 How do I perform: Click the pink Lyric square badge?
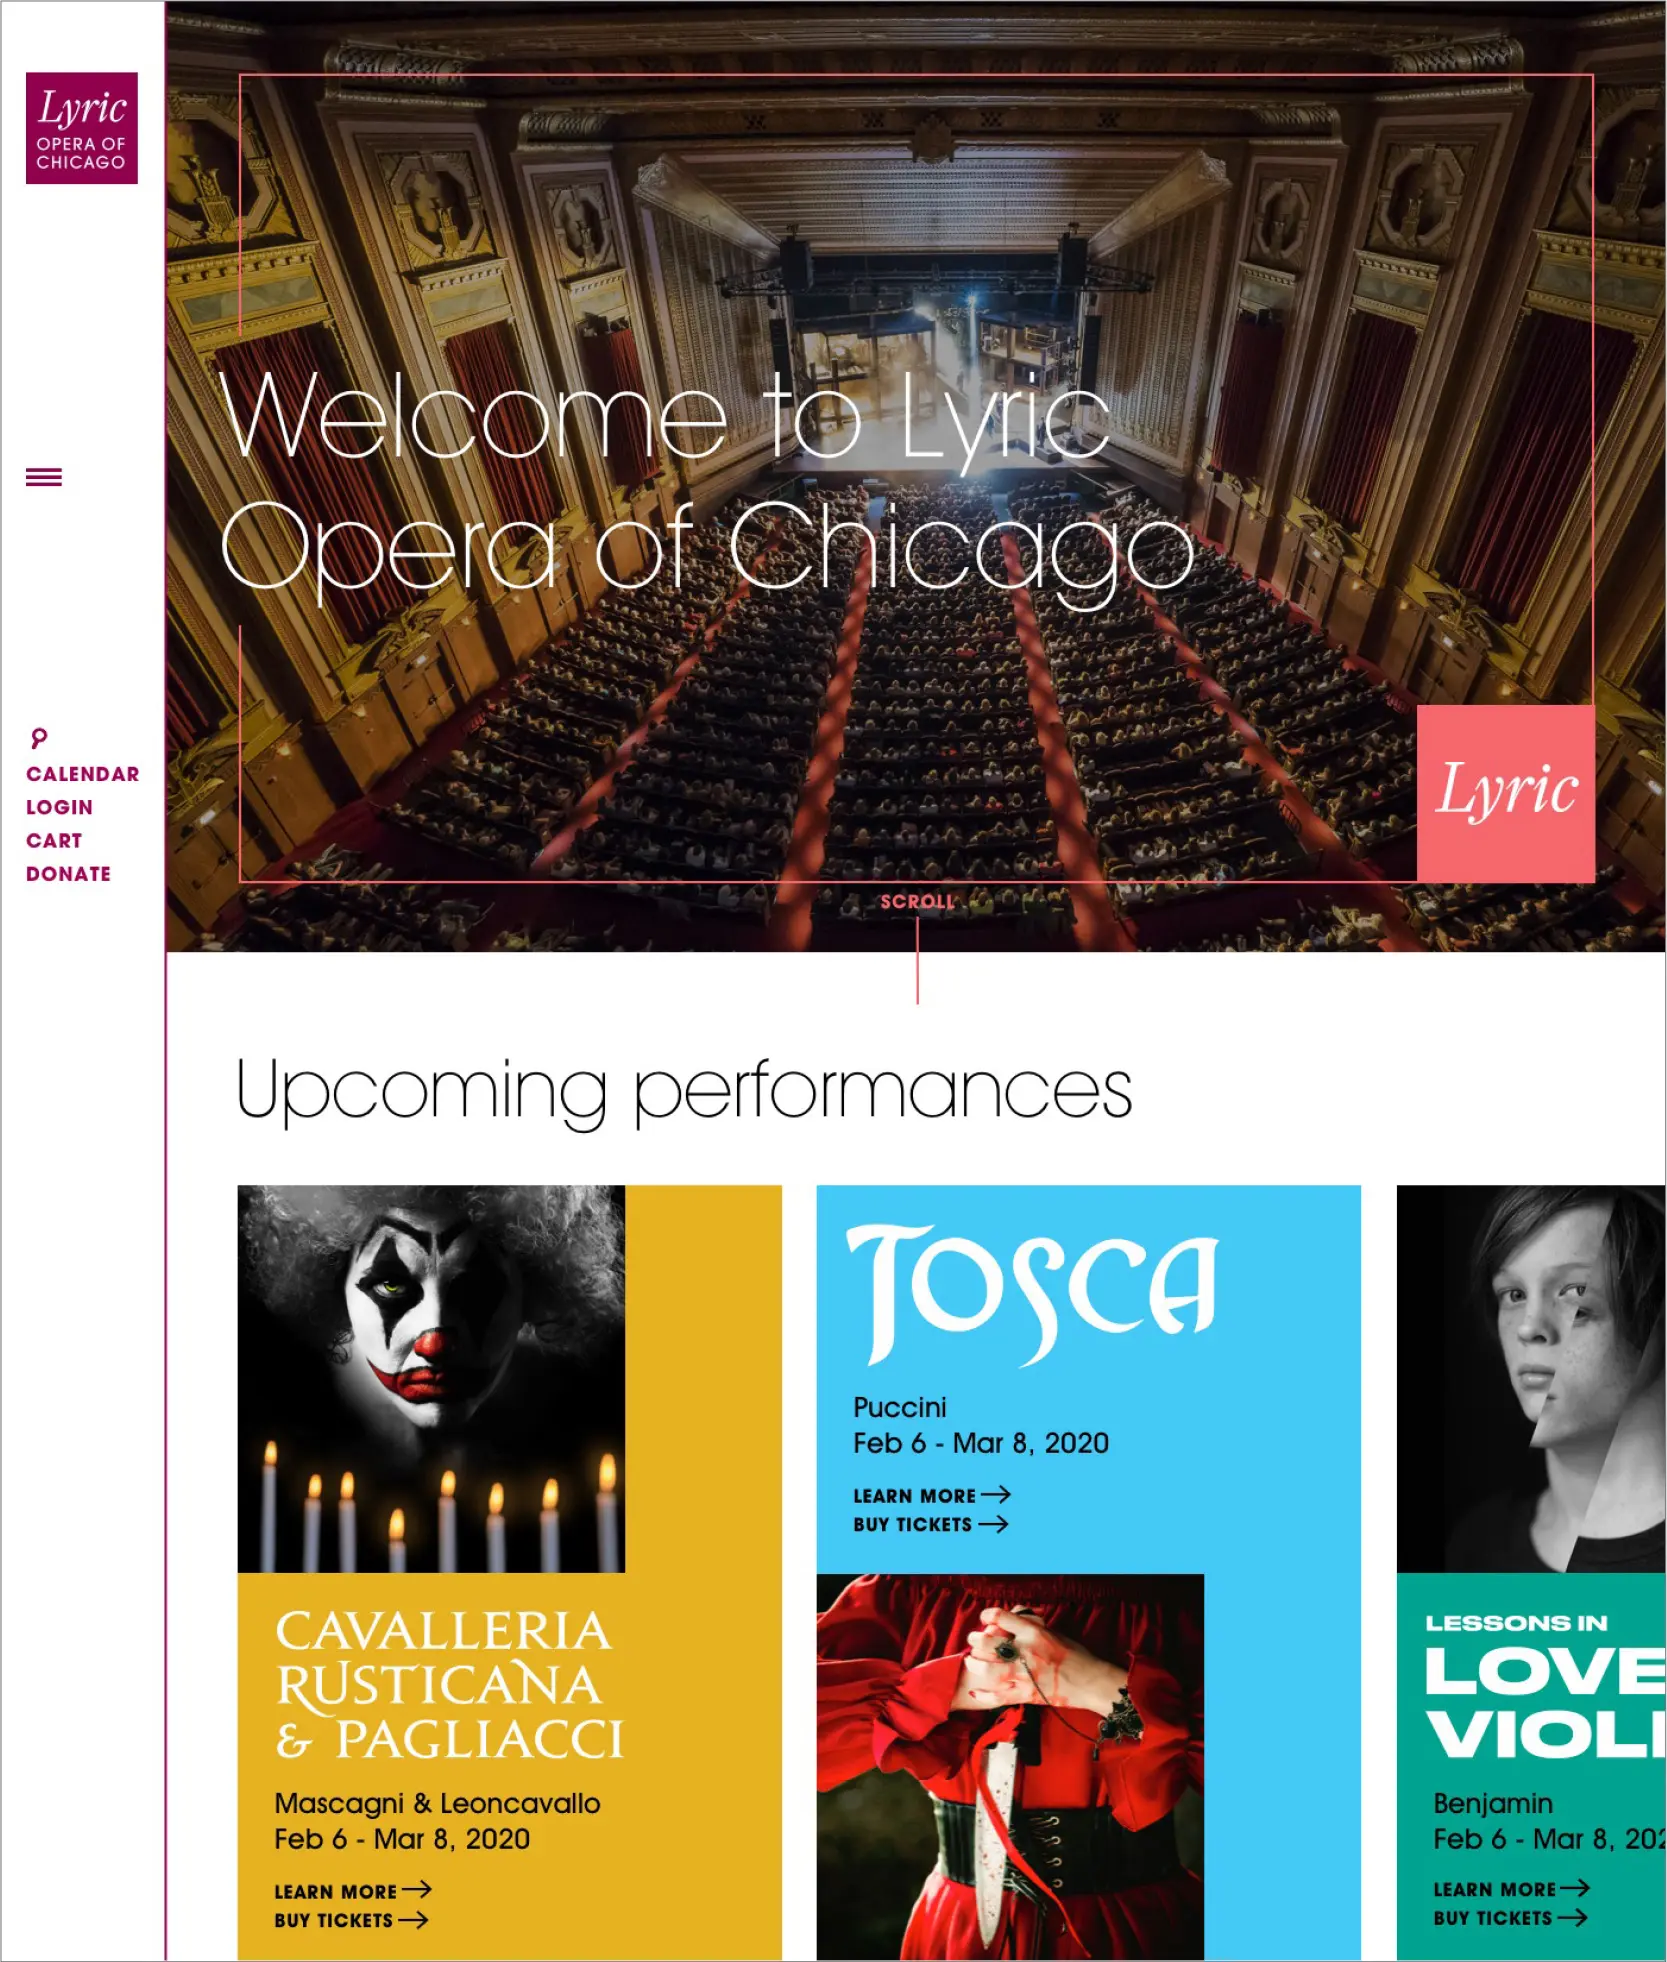(1505, 793)
